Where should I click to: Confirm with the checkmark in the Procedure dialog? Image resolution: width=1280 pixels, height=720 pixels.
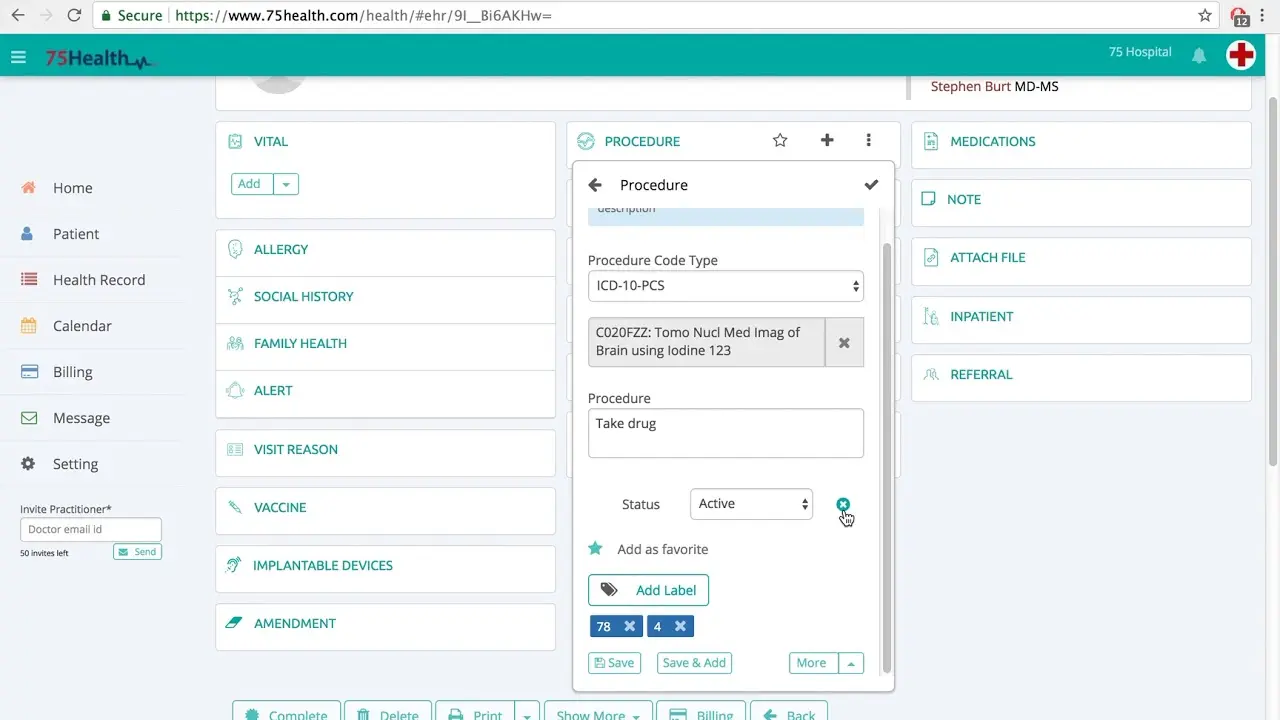click(871, 184)
